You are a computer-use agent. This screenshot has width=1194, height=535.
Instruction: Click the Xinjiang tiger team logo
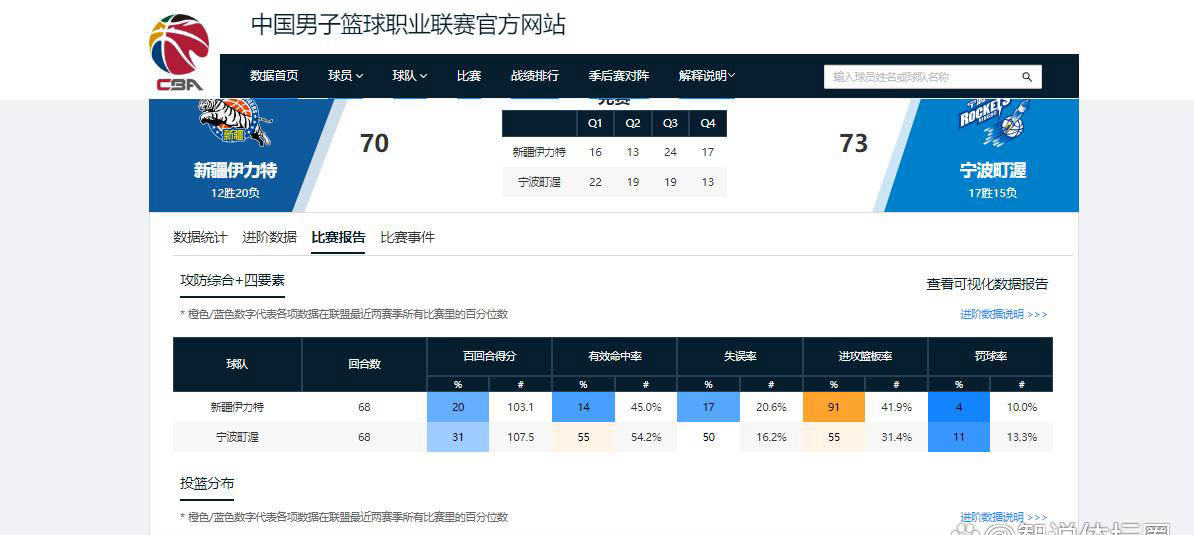[x=235, y=122]
